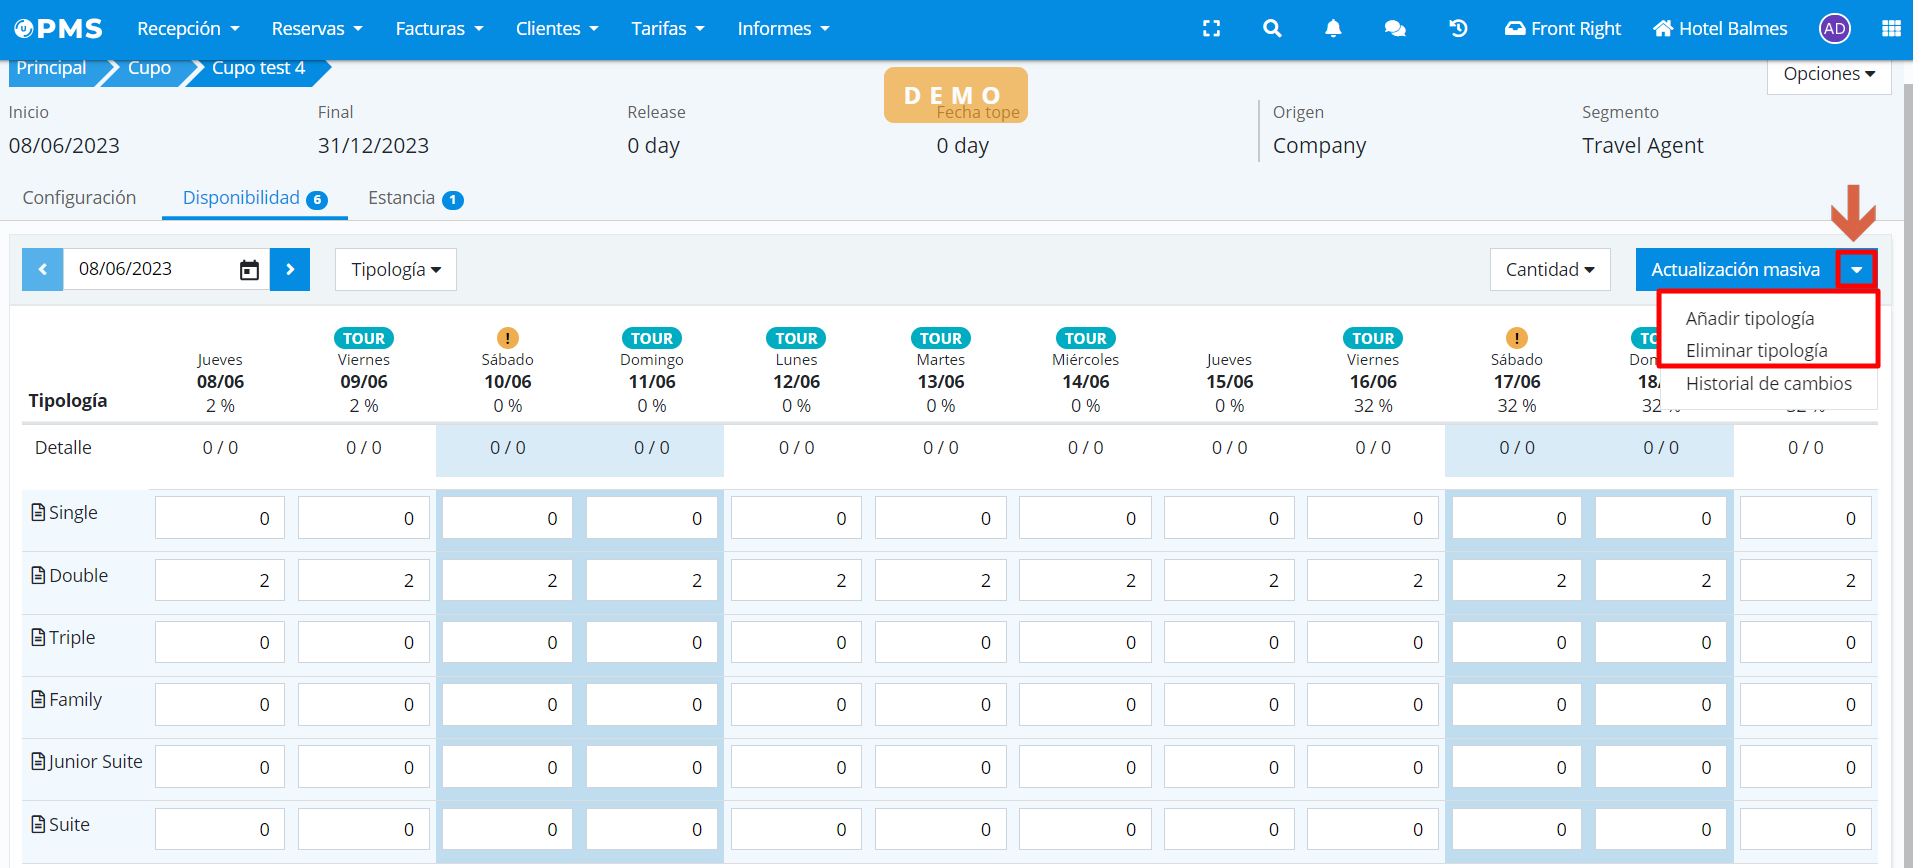1913x868 pixels.
Task: Open the notifications bell
Action: pyautogui.click(x=1333, y=29)
